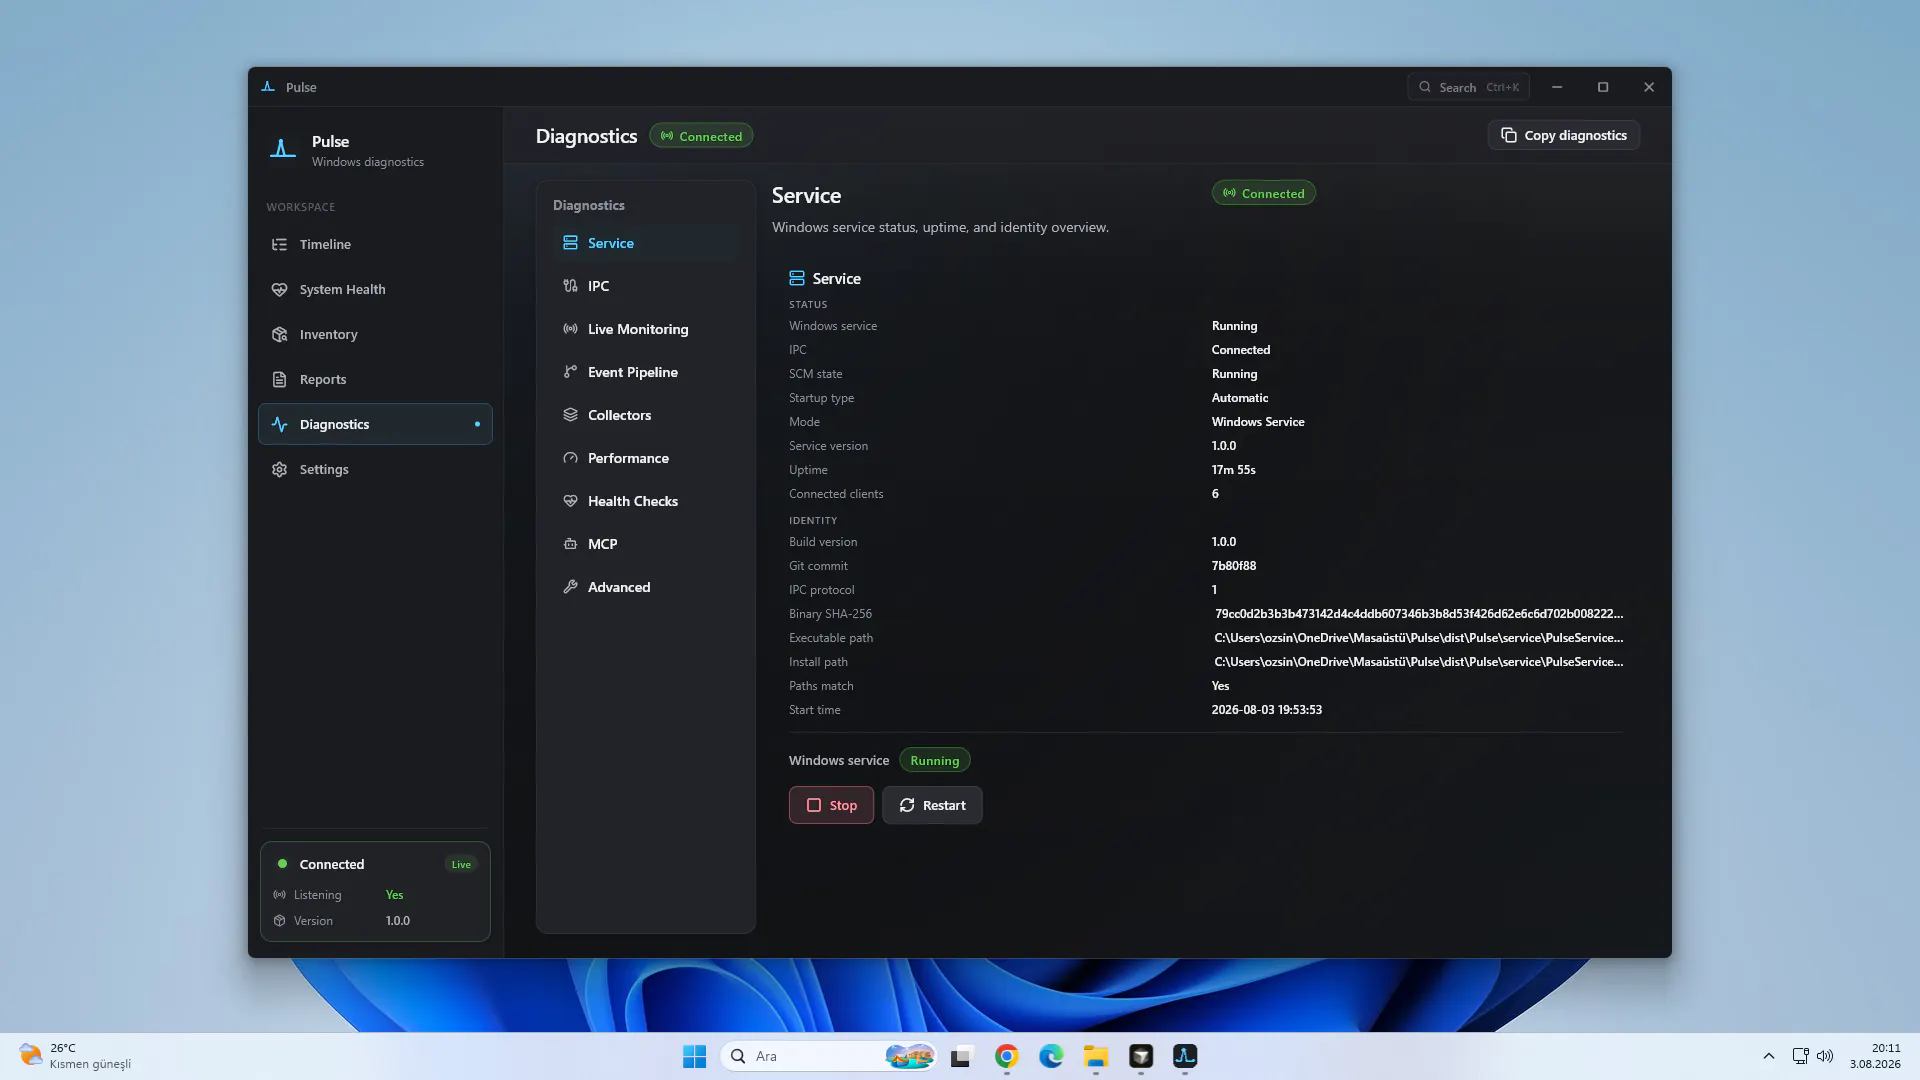Viewport: 1920px width, 1080px height.
Task: Click the Binary SHA-256 hash value
Action: (x=1419, y=614)
